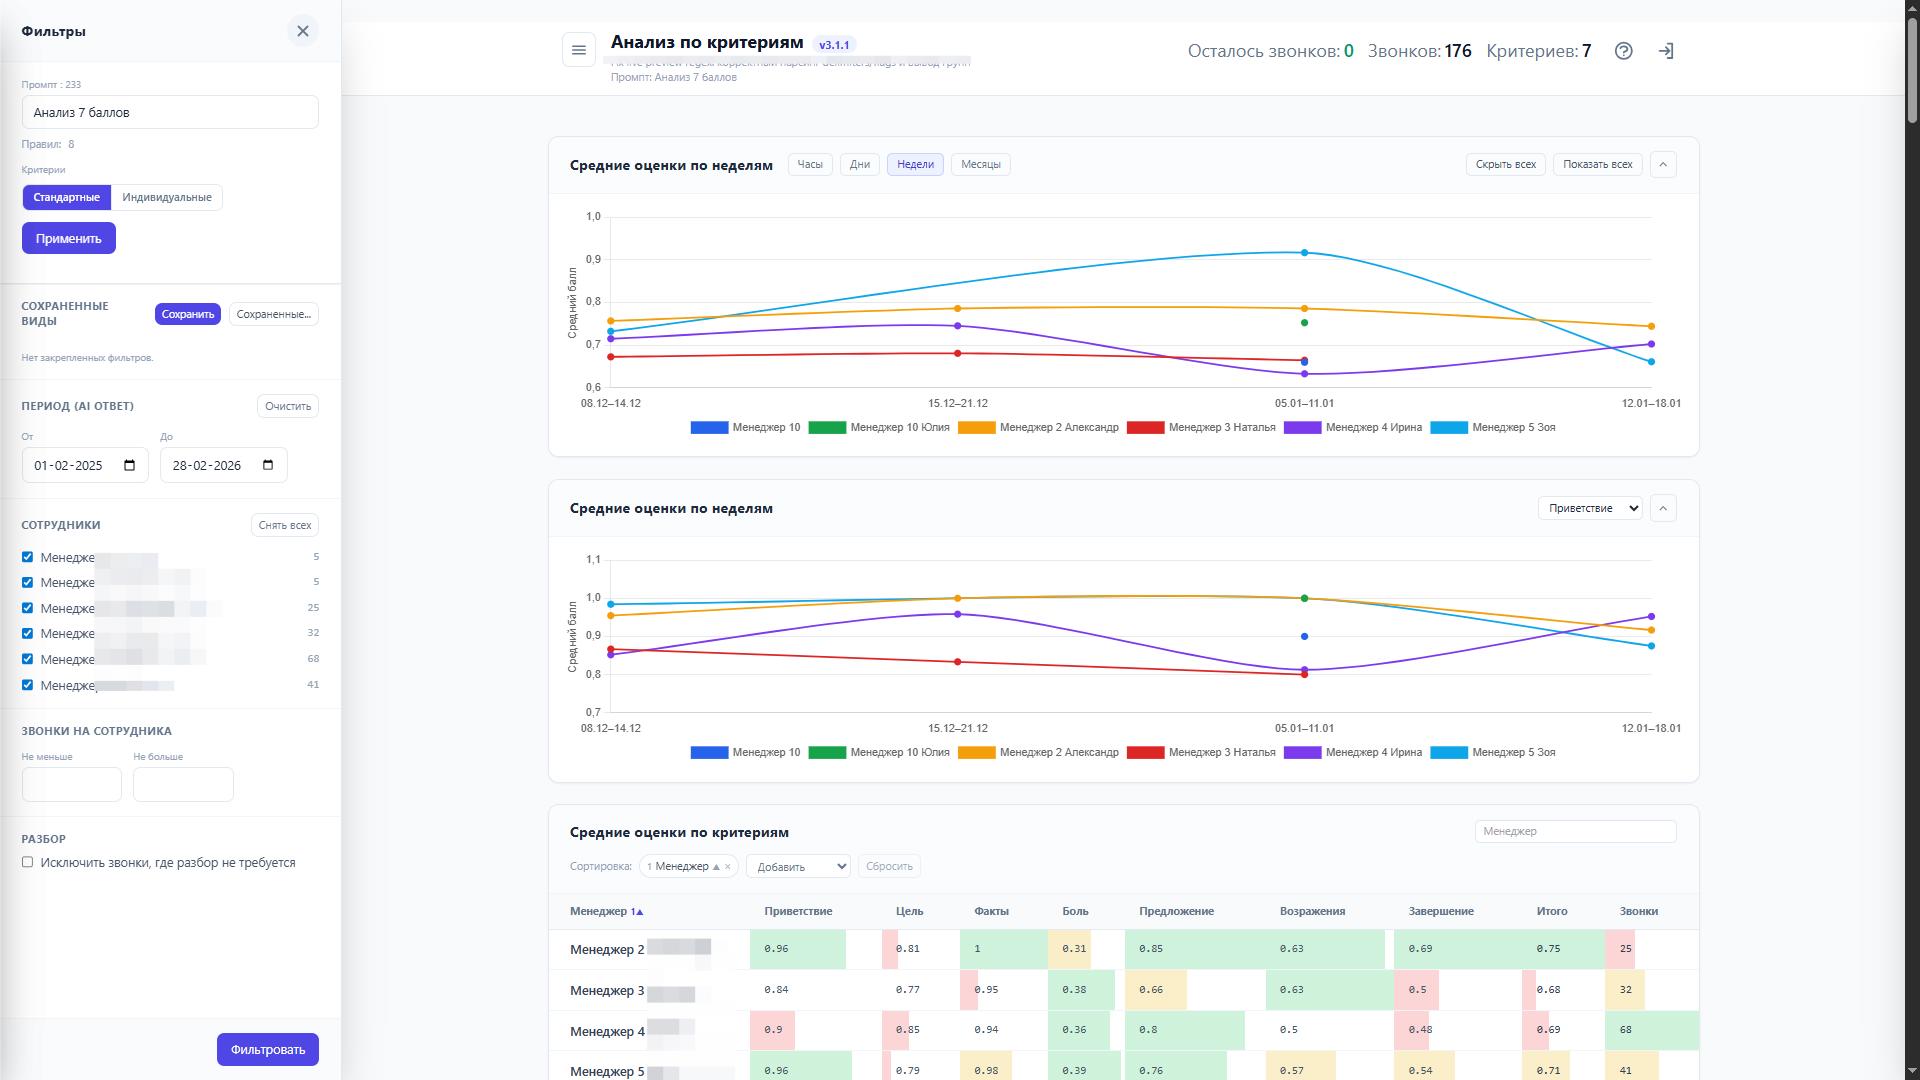
Task: Open the Добавить sort dropdown
Action: click(798, 867)
